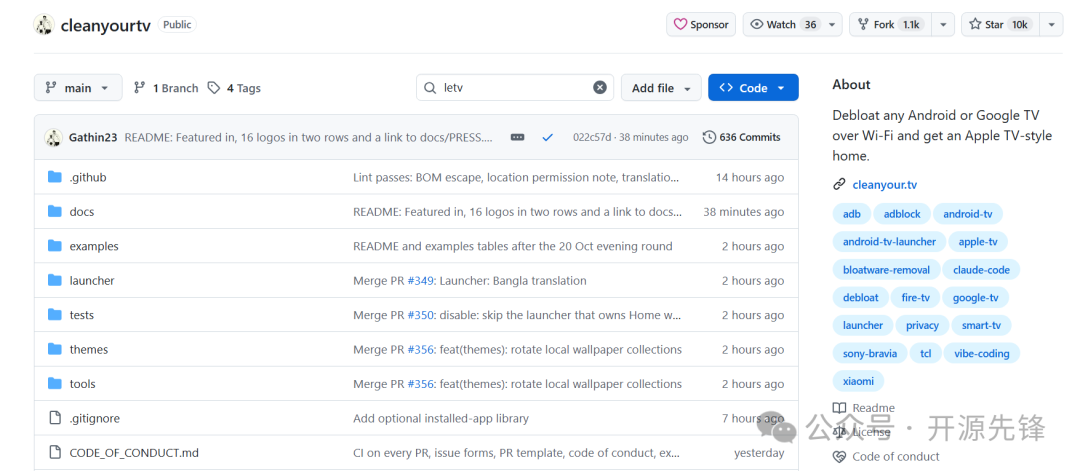Screen dimensions: 1080x471
Task: Click the folder icon beside docs
Action: [x=55, y=211]
